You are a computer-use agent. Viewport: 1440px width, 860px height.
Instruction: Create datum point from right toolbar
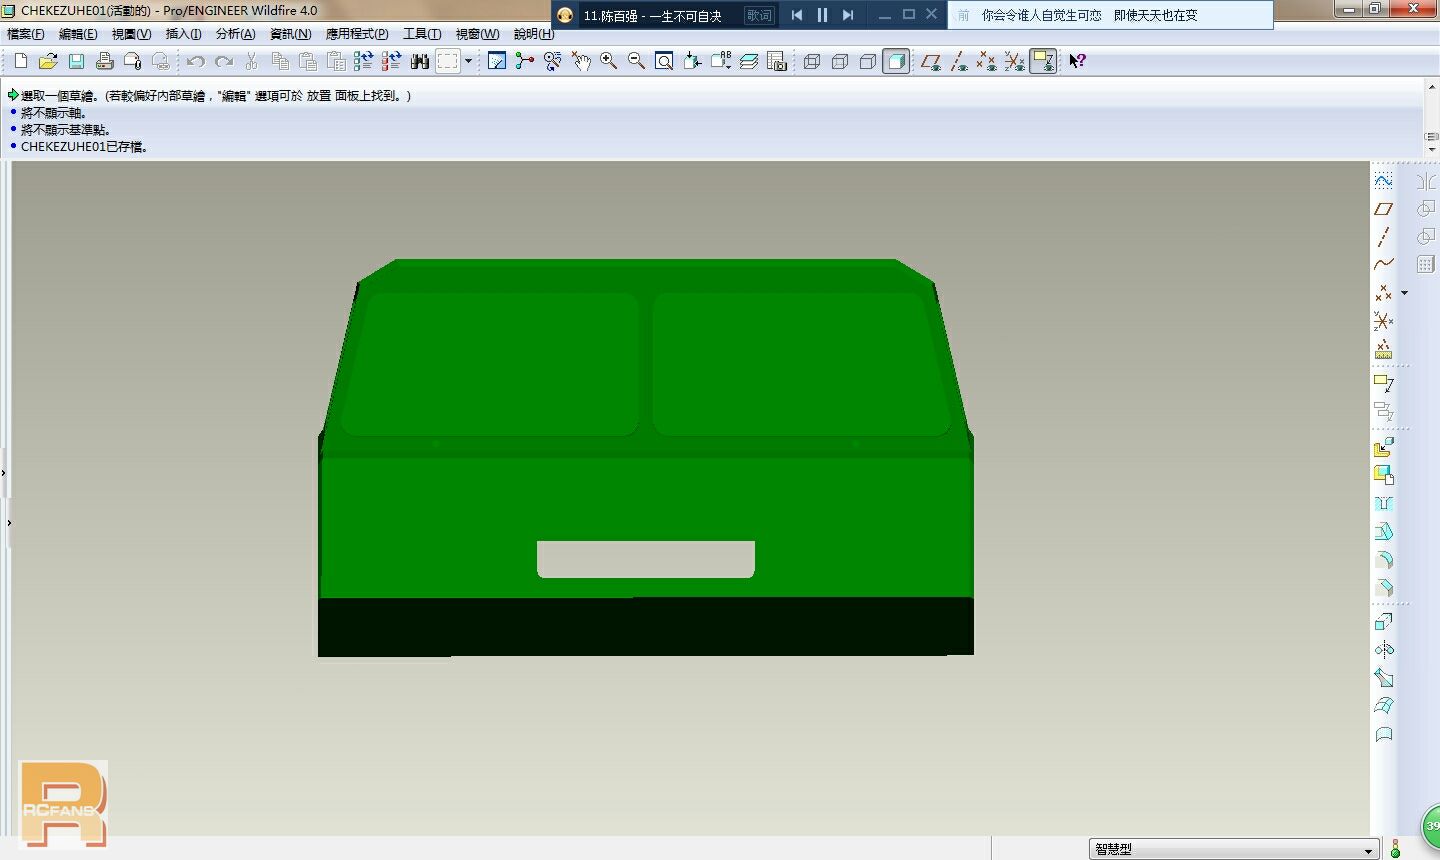point(1384,293)
